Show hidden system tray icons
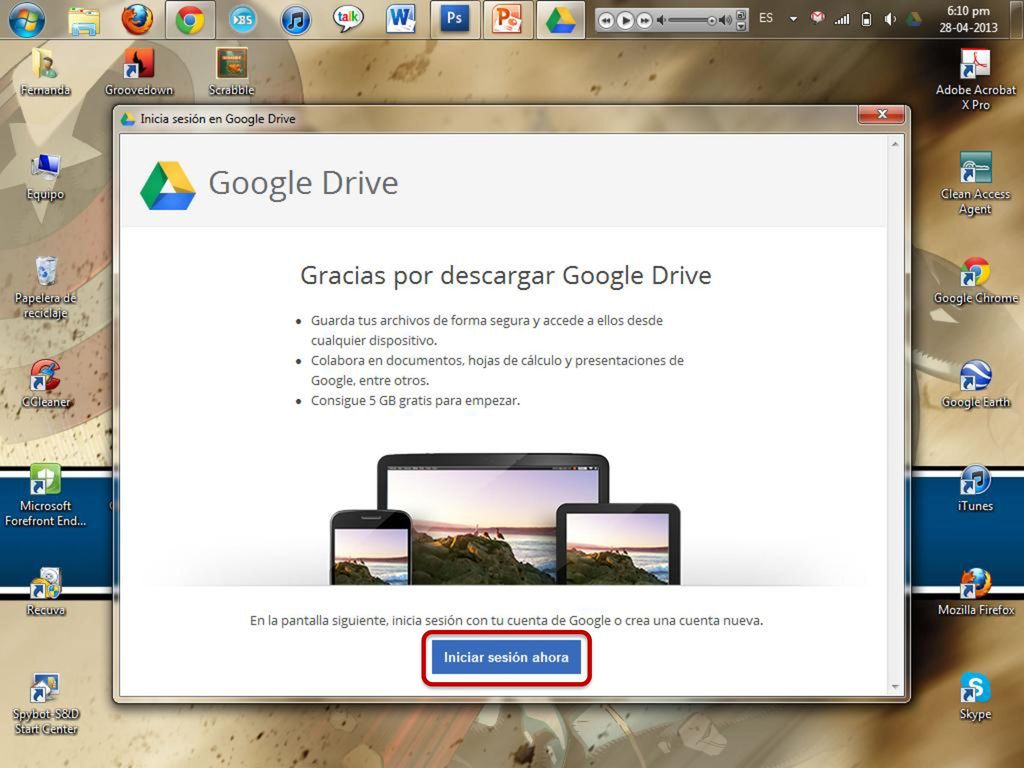Image resolution: width=1024 pixels, height=768 pixels. (x=793, y=19)
